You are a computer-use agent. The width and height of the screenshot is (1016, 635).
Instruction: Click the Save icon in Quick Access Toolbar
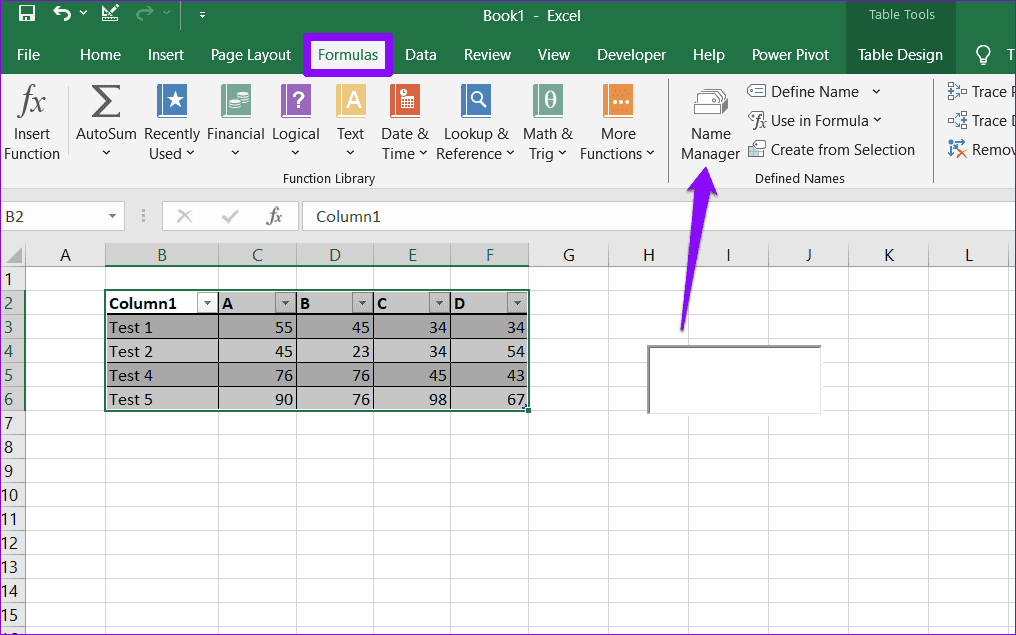tap(25, 14)
